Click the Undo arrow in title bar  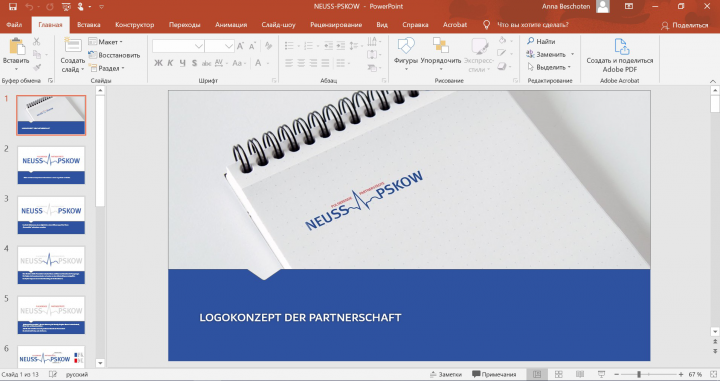(x=29, y=6)
